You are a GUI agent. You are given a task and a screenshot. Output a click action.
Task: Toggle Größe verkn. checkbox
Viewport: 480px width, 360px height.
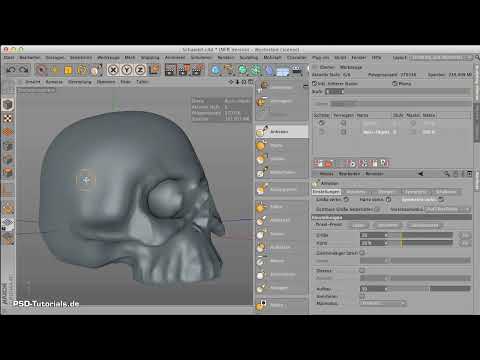[346, 199]
